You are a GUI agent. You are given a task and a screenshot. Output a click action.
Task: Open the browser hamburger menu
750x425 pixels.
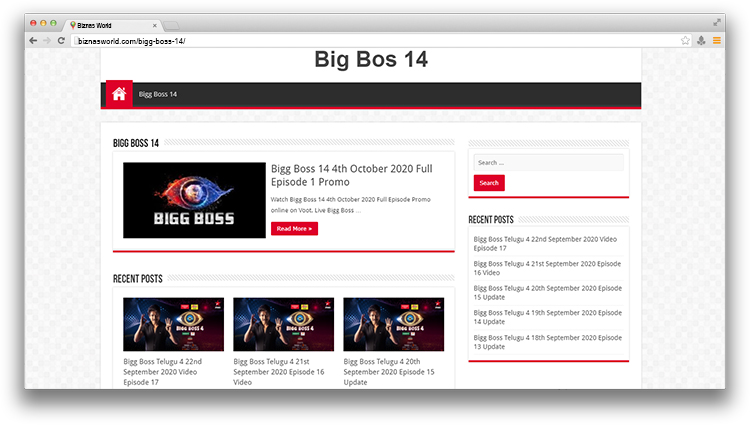[x=717, y=41]
